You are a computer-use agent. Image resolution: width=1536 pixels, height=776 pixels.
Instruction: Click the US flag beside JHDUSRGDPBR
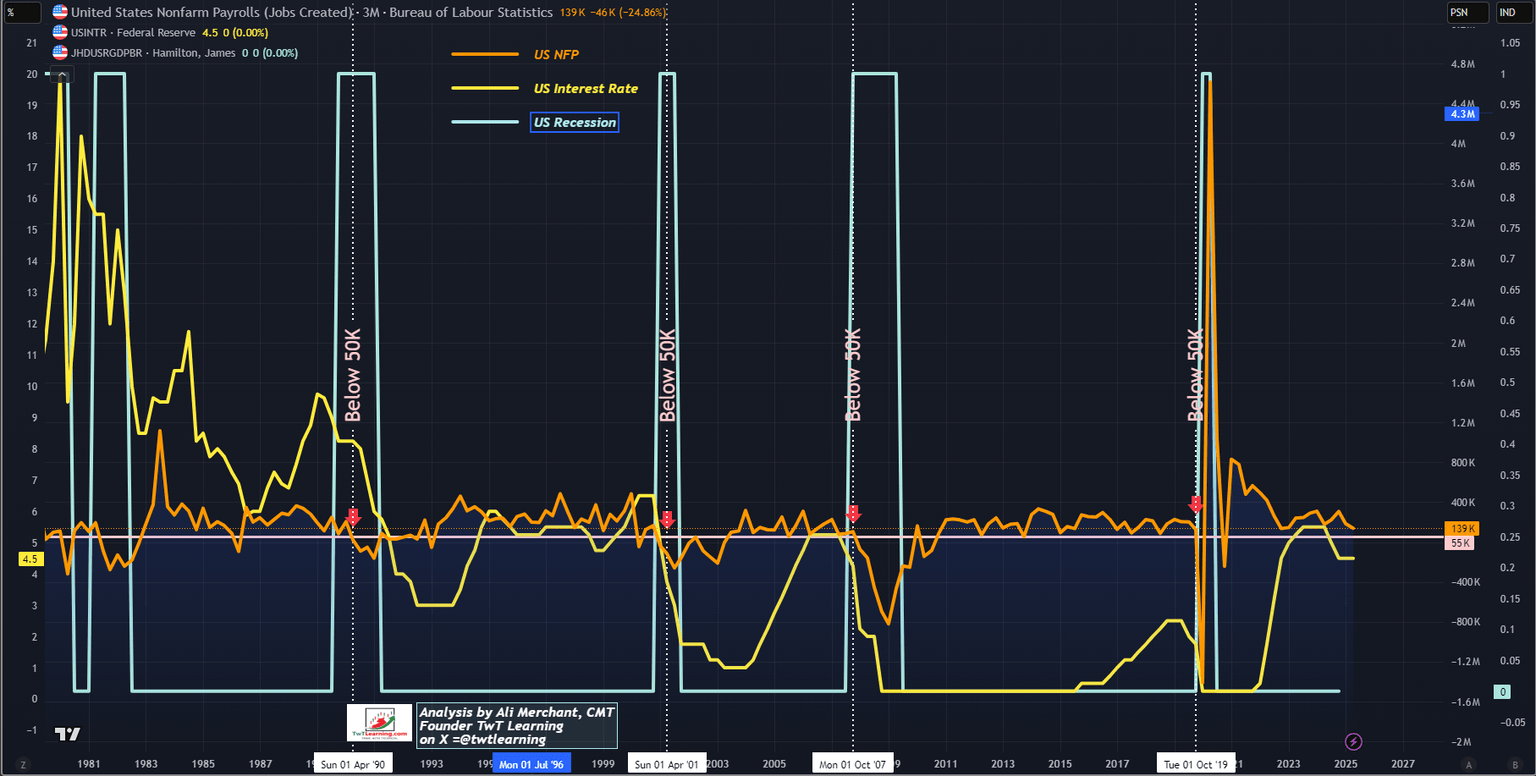click(60, 53)
